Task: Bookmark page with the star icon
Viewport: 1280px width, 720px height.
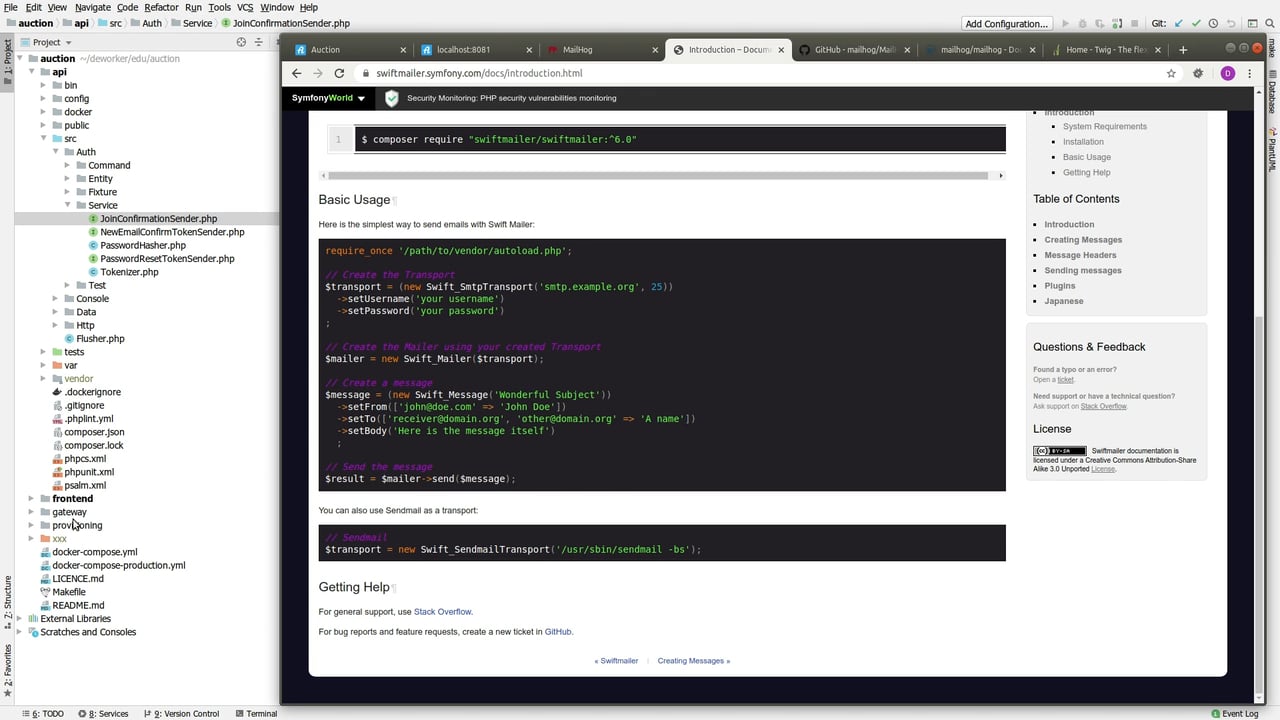Action: (x=1171, y=73)
